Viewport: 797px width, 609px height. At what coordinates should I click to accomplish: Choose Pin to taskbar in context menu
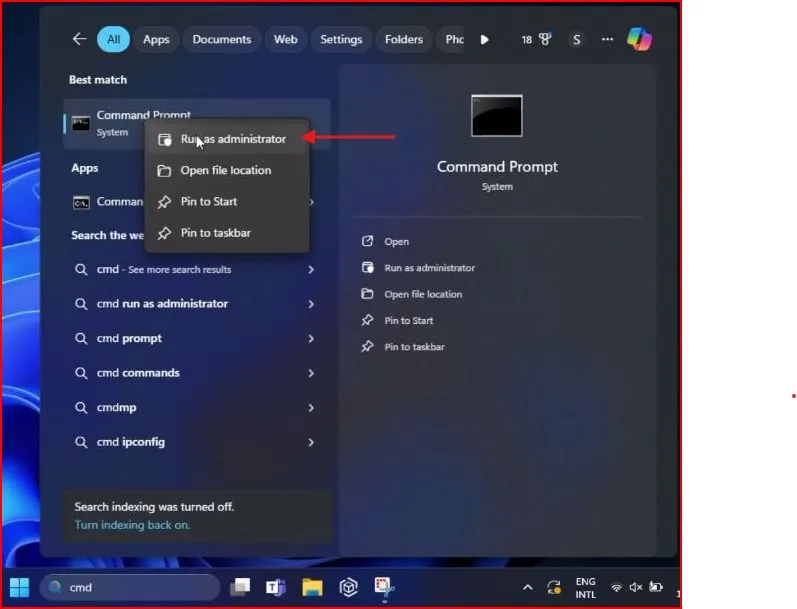click(x=227, y=233)
